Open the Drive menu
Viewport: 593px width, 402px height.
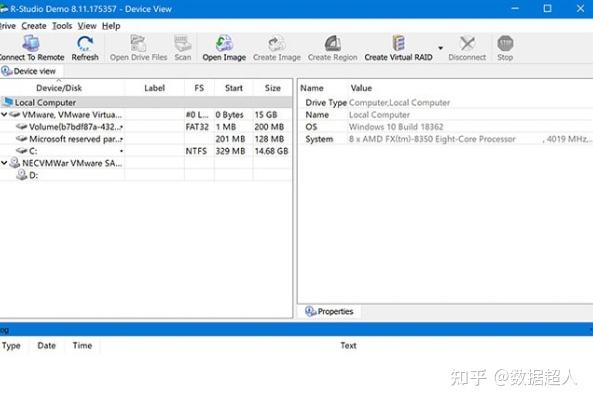[8, 26]
